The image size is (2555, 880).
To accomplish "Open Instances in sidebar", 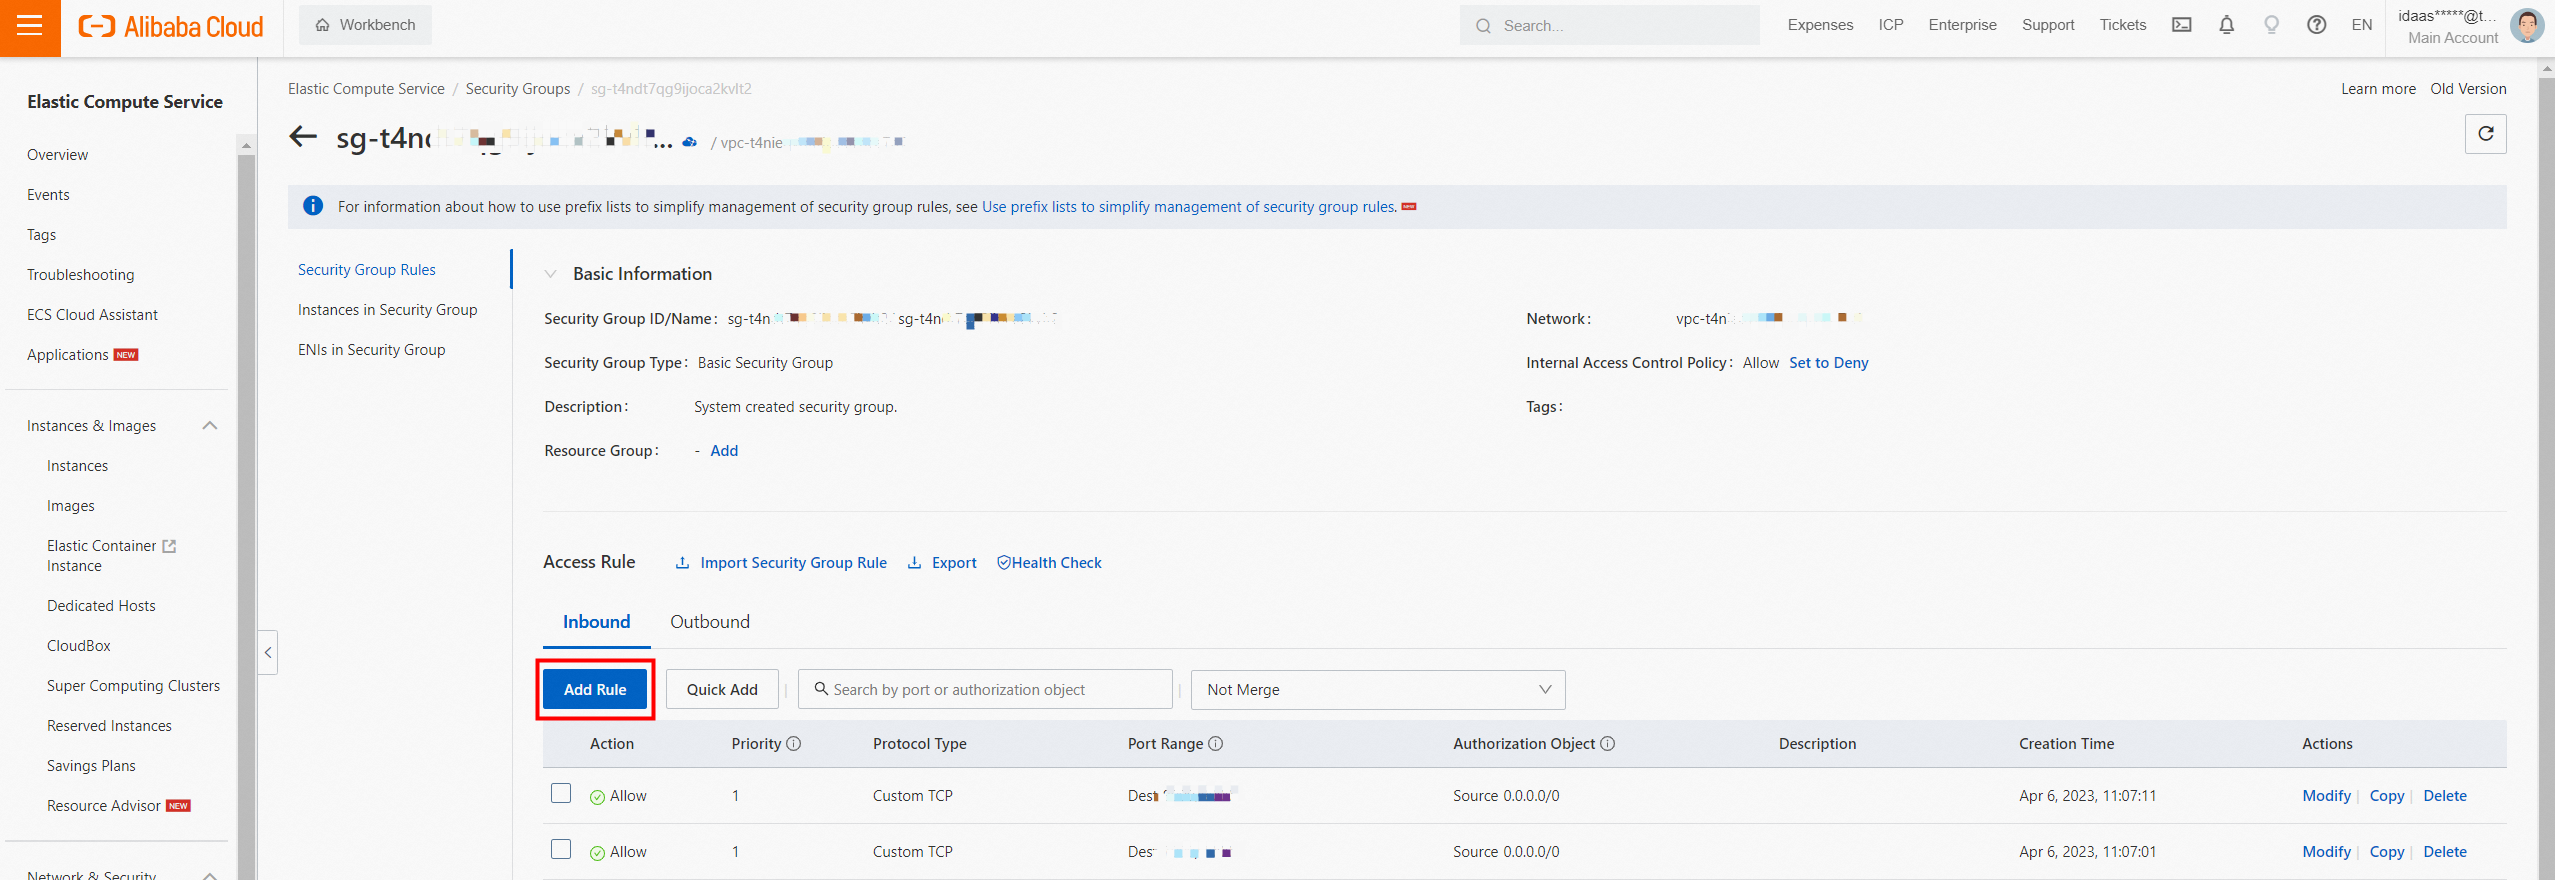I will coord(77,466).
